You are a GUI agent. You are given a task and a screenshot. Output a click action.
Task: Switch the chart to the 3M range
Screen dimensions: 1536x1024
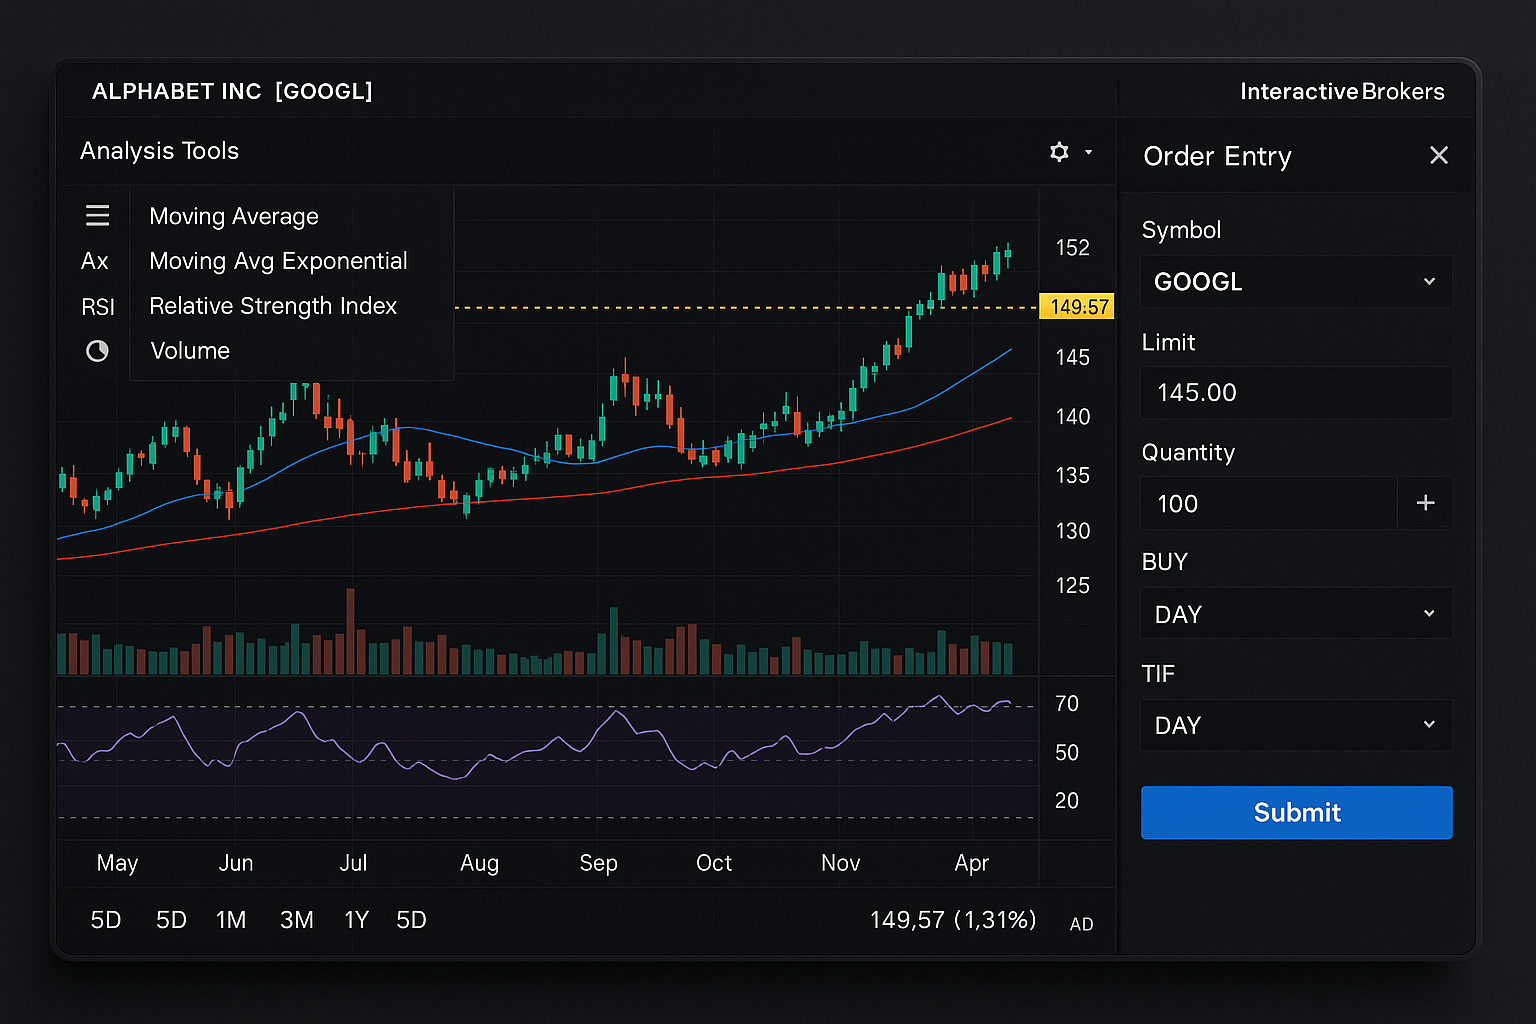coord(296,920)
